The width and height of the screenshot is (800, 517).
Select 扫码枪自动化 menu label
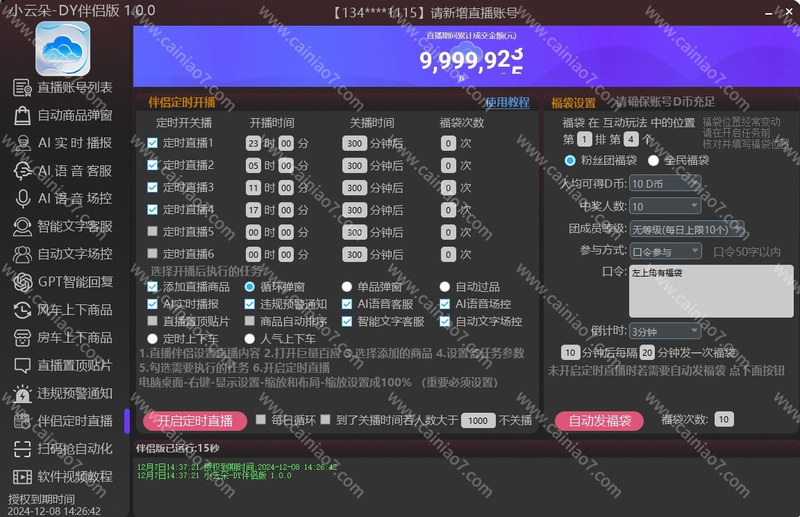(74, 449)
